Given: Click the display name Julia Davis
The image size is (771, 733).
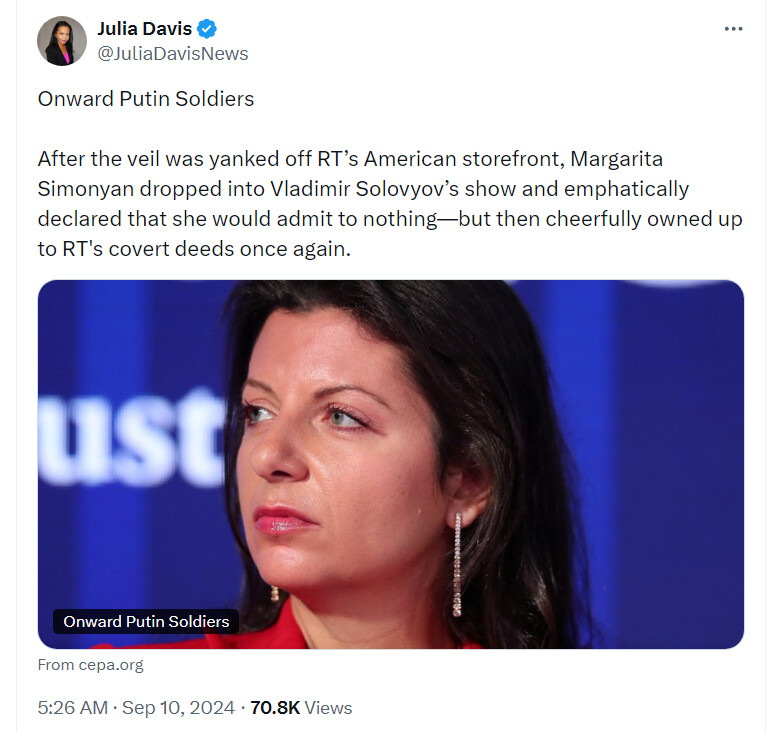Looking at the screenshot, I should coord(145,29).
